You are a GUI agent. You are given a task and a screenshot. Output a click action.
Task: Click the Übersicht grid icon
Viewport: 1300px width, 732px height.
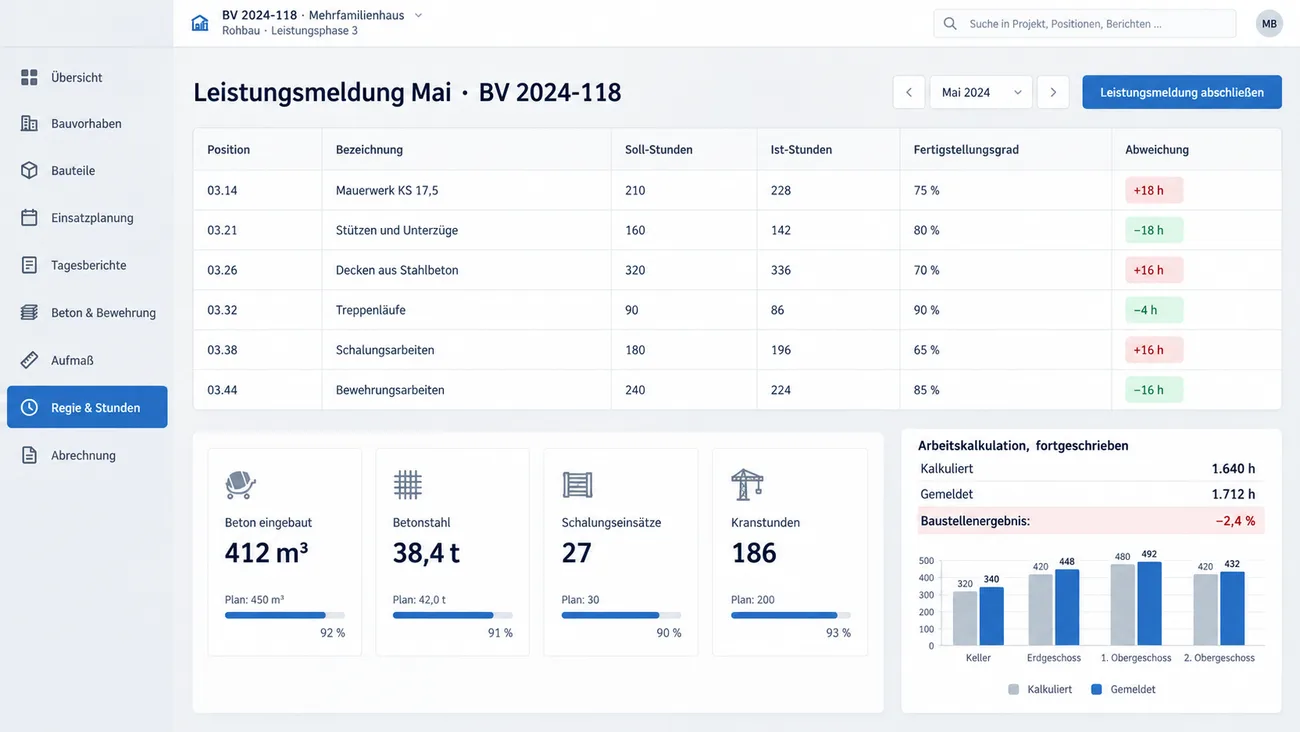coord(29,77)
